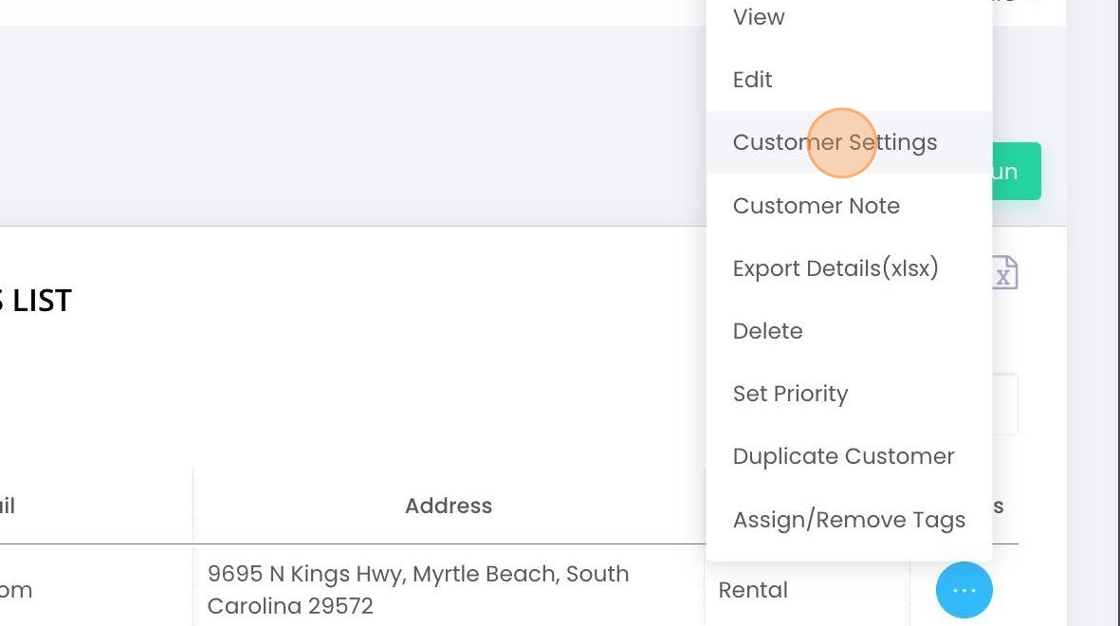The width and height of the screenshot is (1120, 626).
Task: Select View from the context menu
Action: (x=759, y=17)
